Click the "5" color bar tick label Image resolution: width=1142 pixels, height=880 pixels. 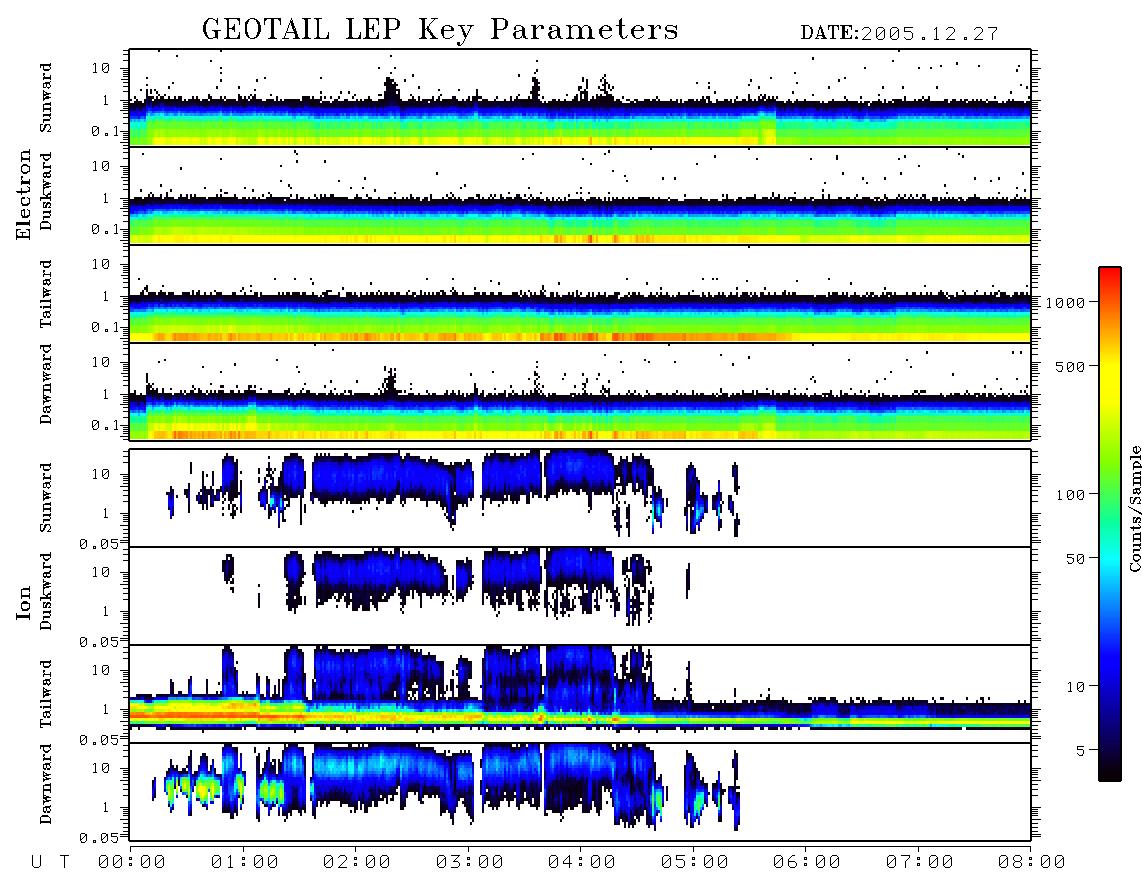1081,751
